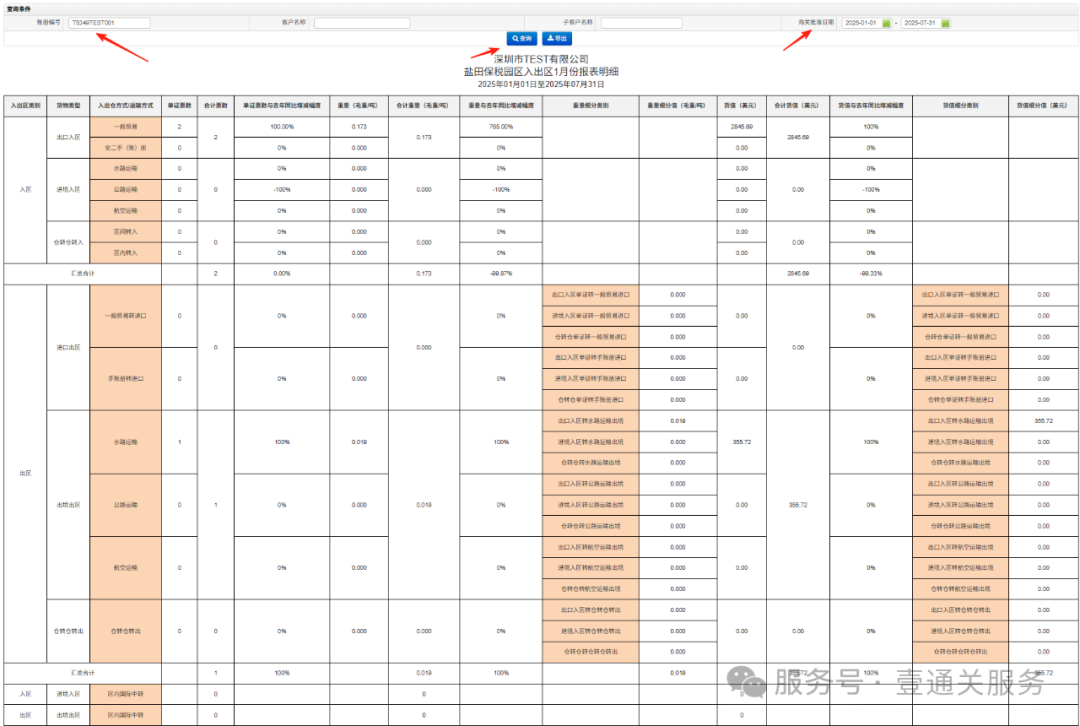Viewport: 1080px width, 726px height.
Task: Click the 货值(美元) column header
Action: click(741, 105)
